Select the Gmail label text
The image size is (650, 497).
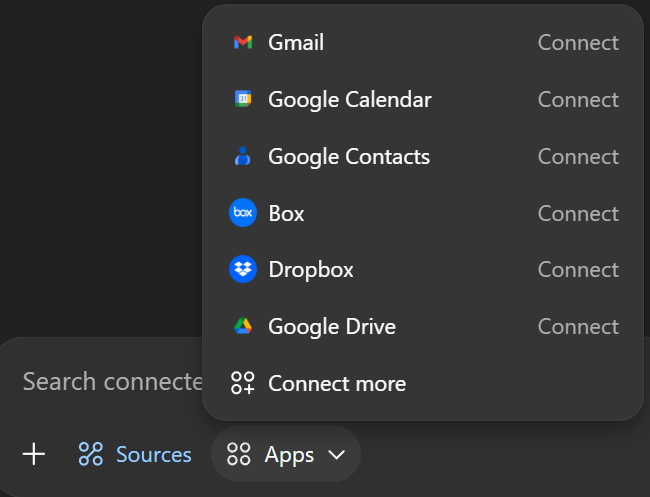tap(296, 42)
